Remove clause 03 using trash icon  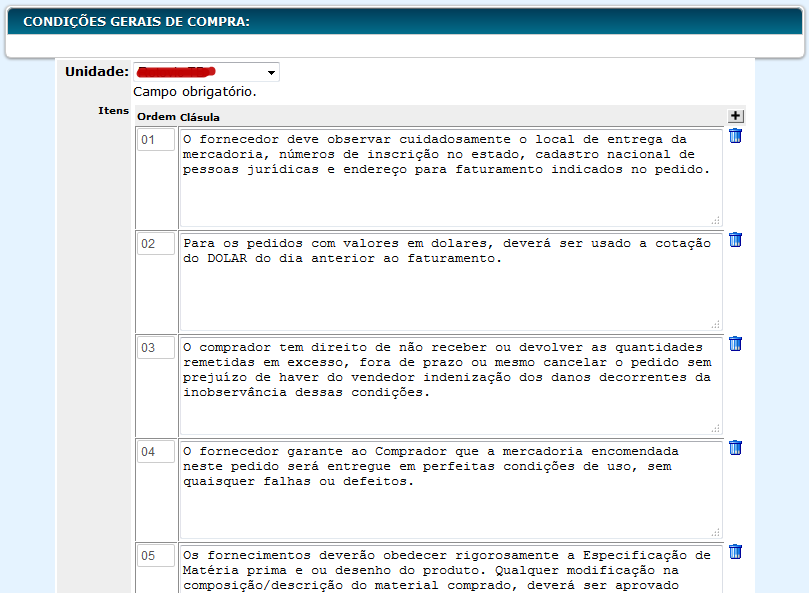click(x=735, y=344)
